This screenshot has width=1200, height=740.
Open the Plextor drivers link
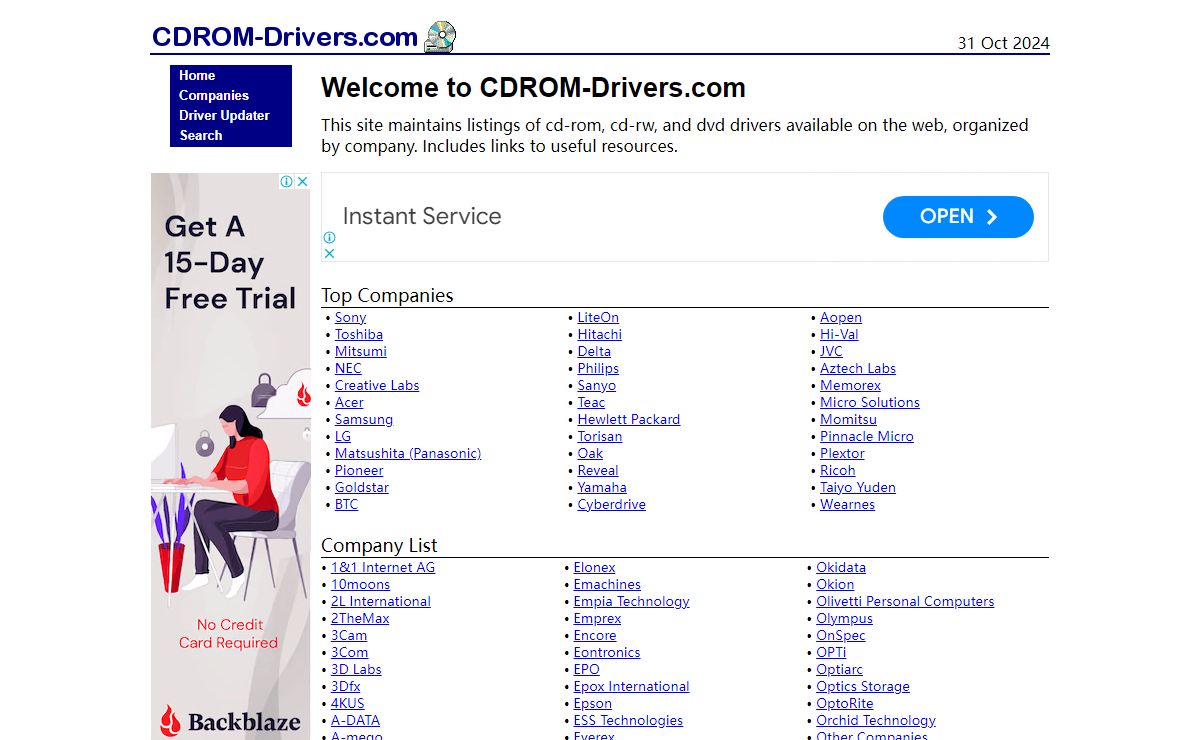click(842, 453)
